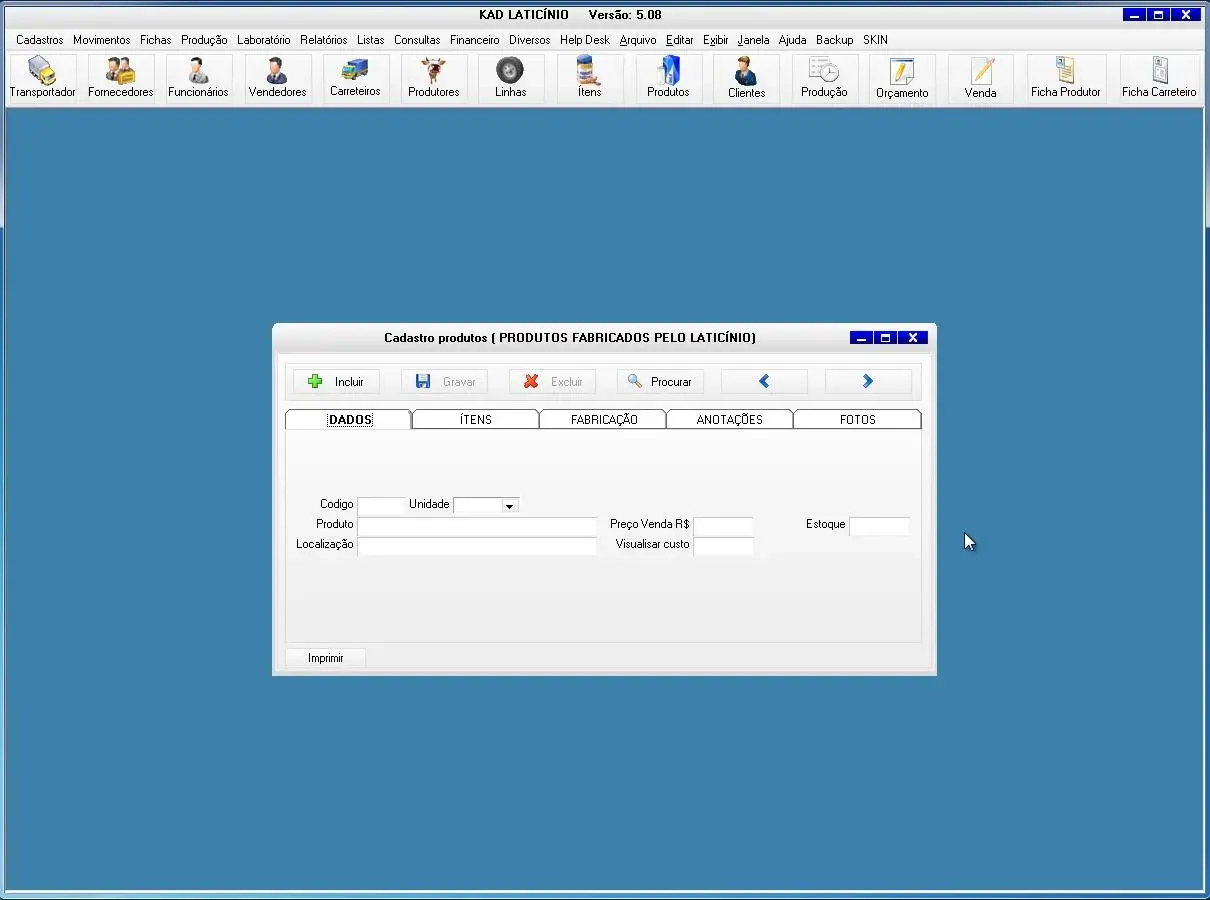Minimize the Cadastro produtos dialog
Image resolution: width=1210 pixels, height=900 pixels.
click(x=861, y=338)
